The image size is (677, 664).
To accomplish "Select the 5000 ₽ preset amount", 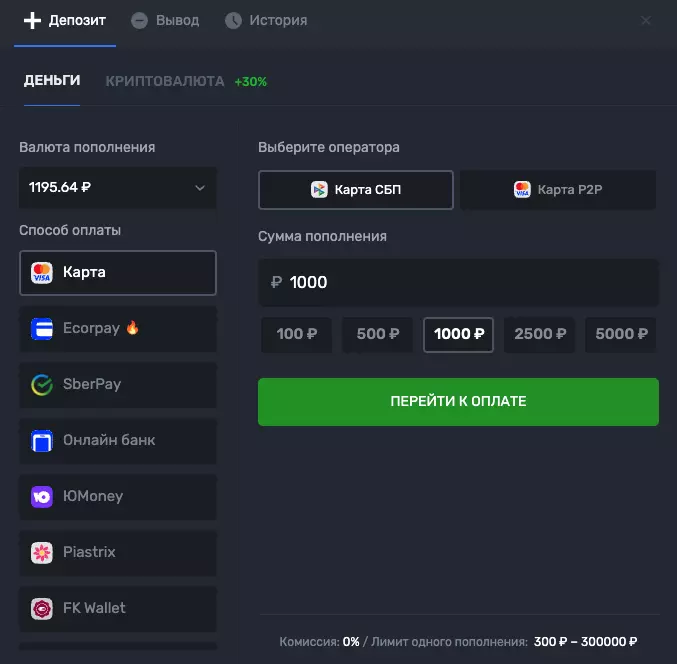I will pyautogui.click(x=620, y=335).
